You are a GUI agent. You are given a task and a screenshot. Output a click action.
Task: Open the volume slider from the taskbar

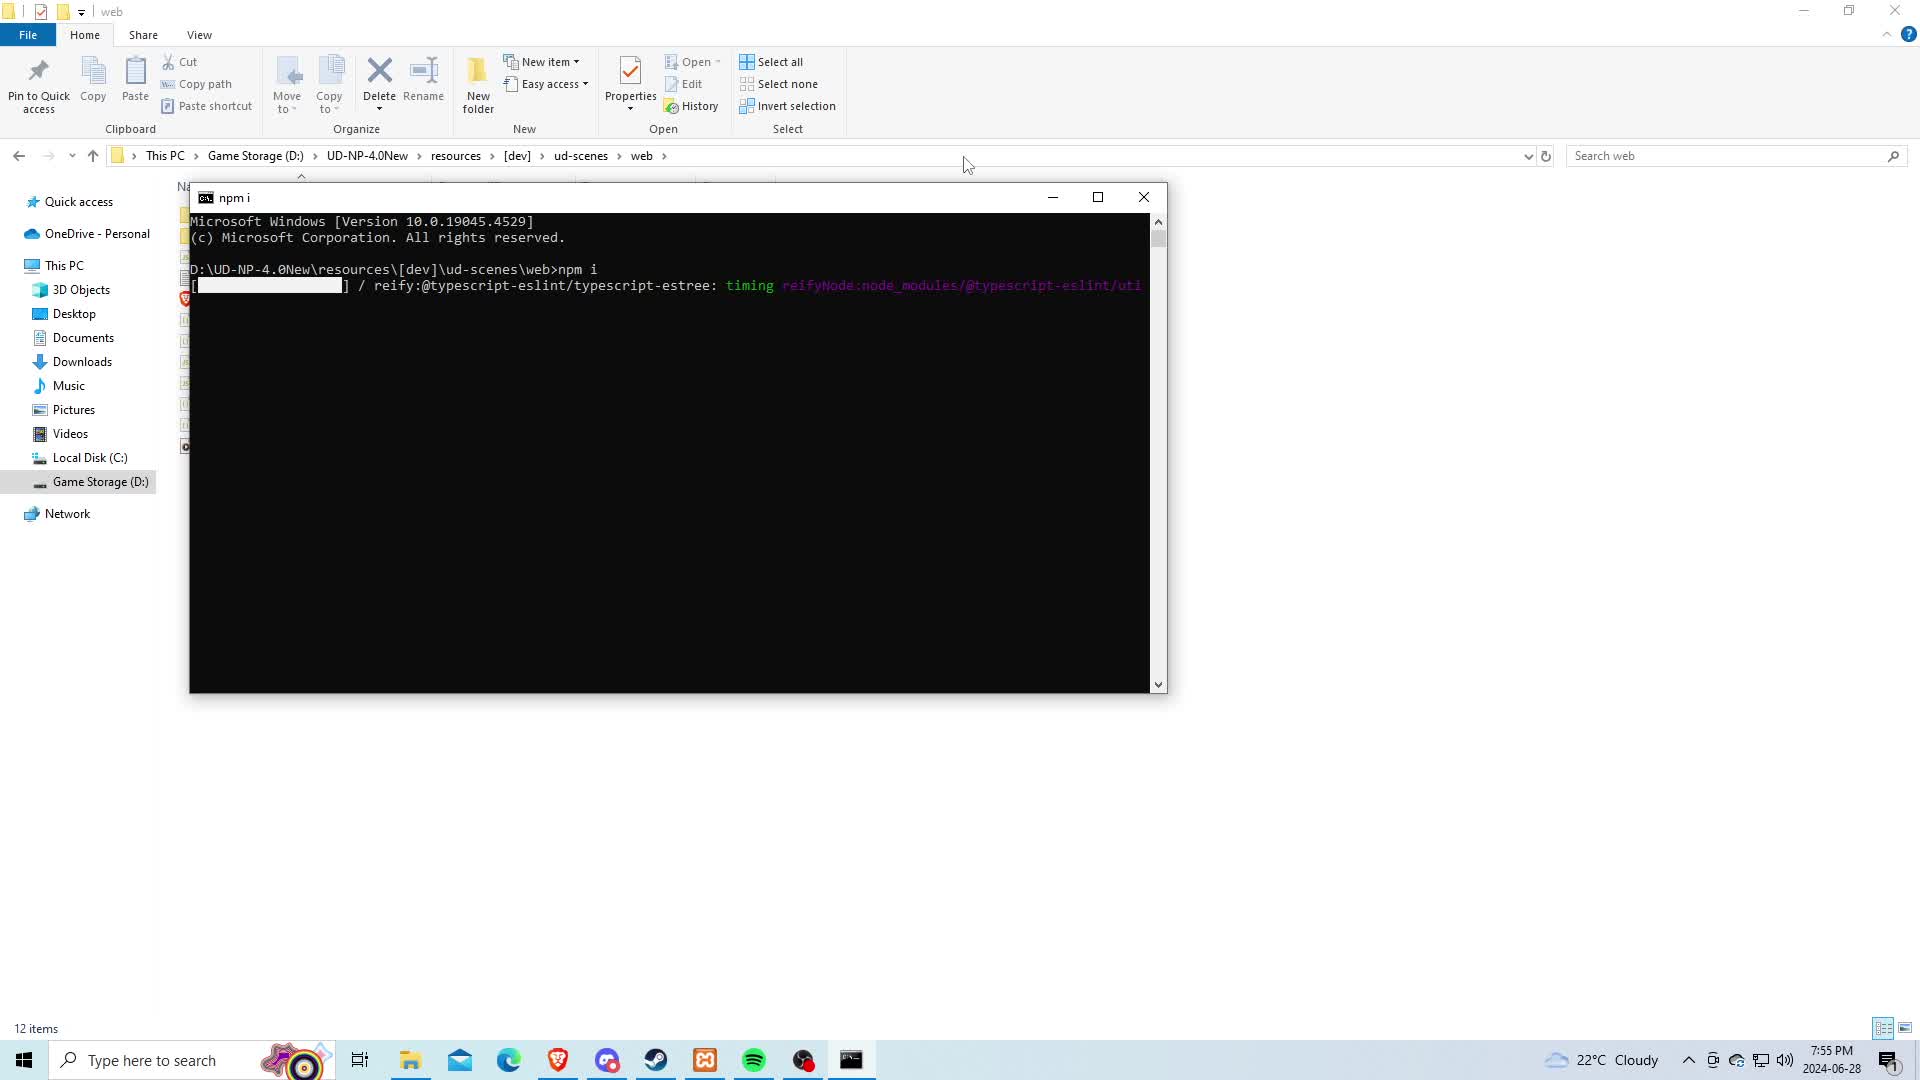click(1786, 1061)
